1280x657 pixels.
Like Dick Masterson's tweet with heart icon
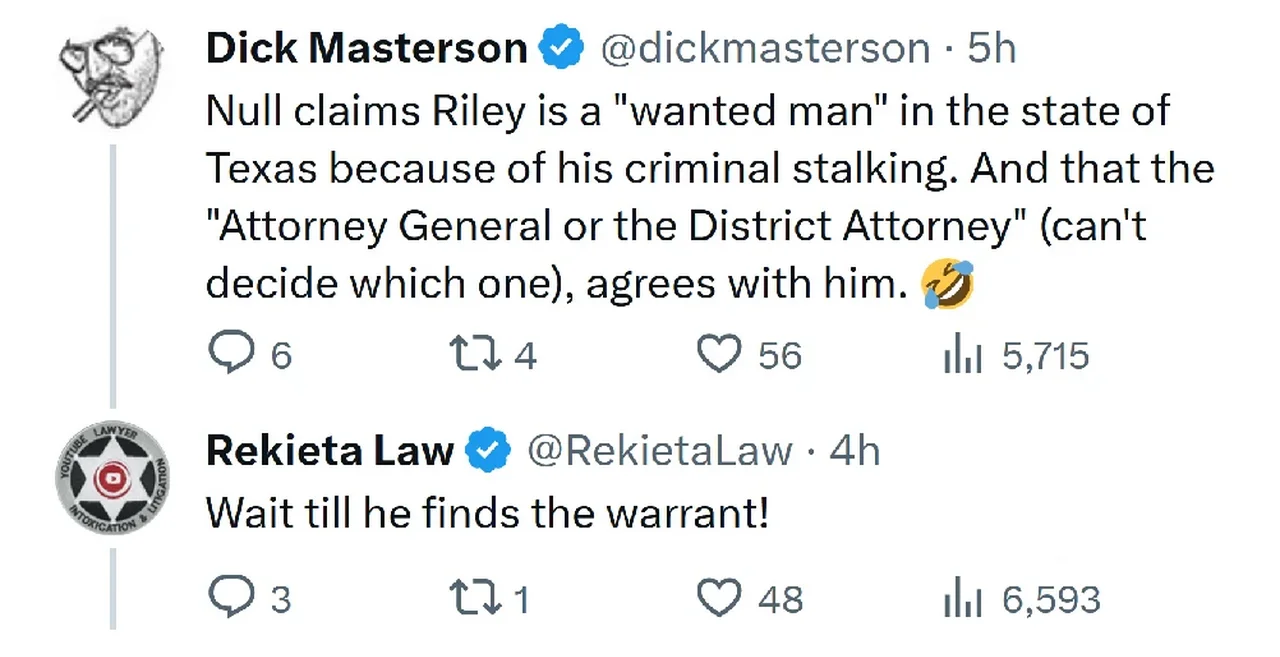click(716, 355)
